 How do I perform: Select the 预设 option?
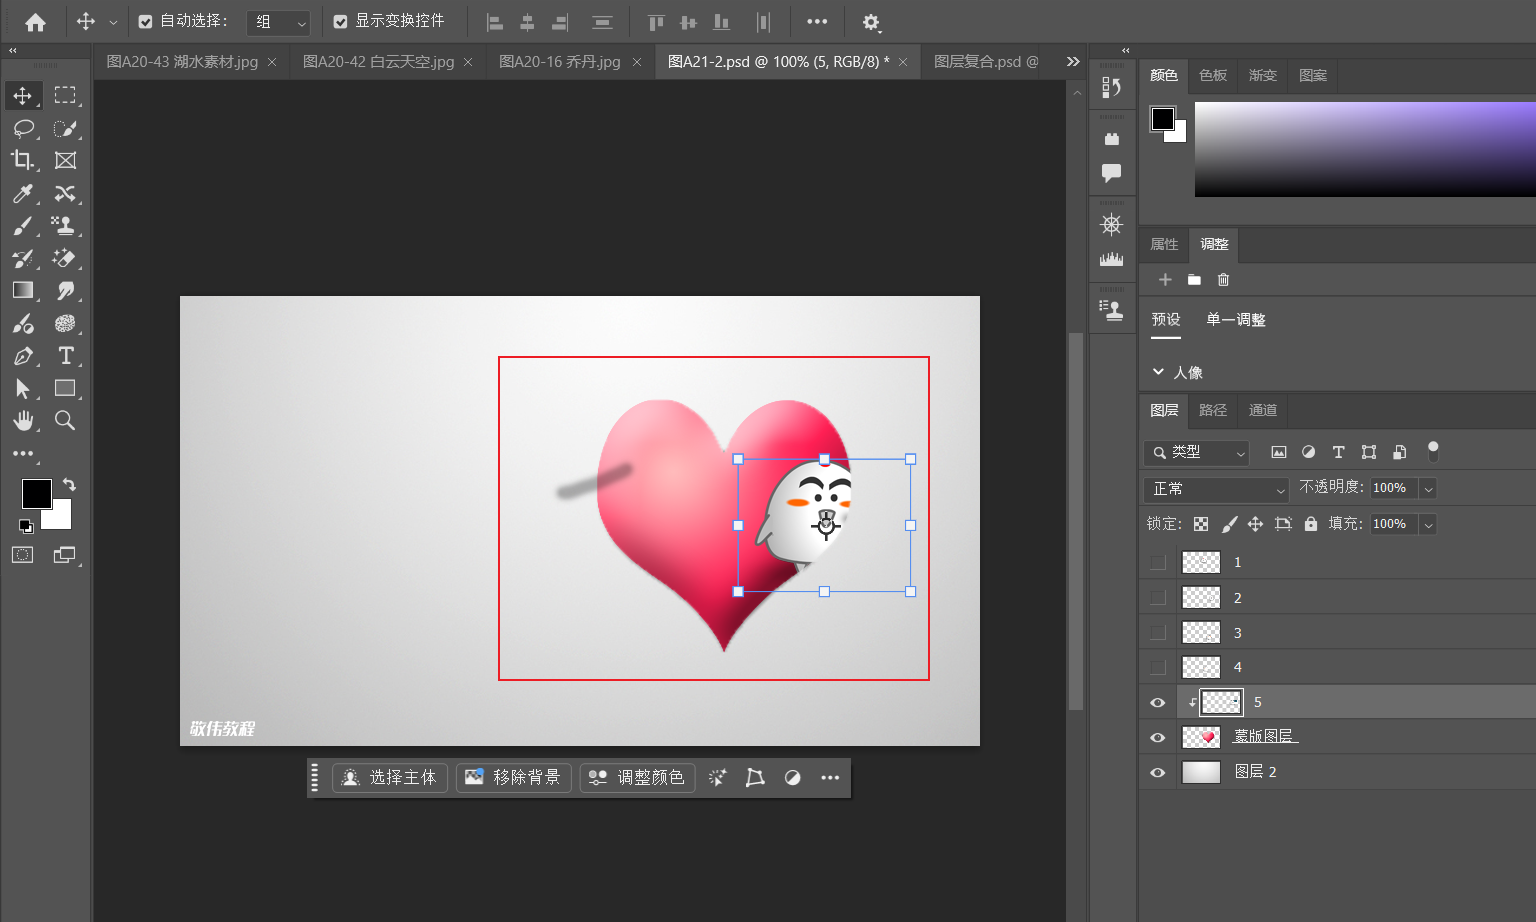[x=1166, y=320]
